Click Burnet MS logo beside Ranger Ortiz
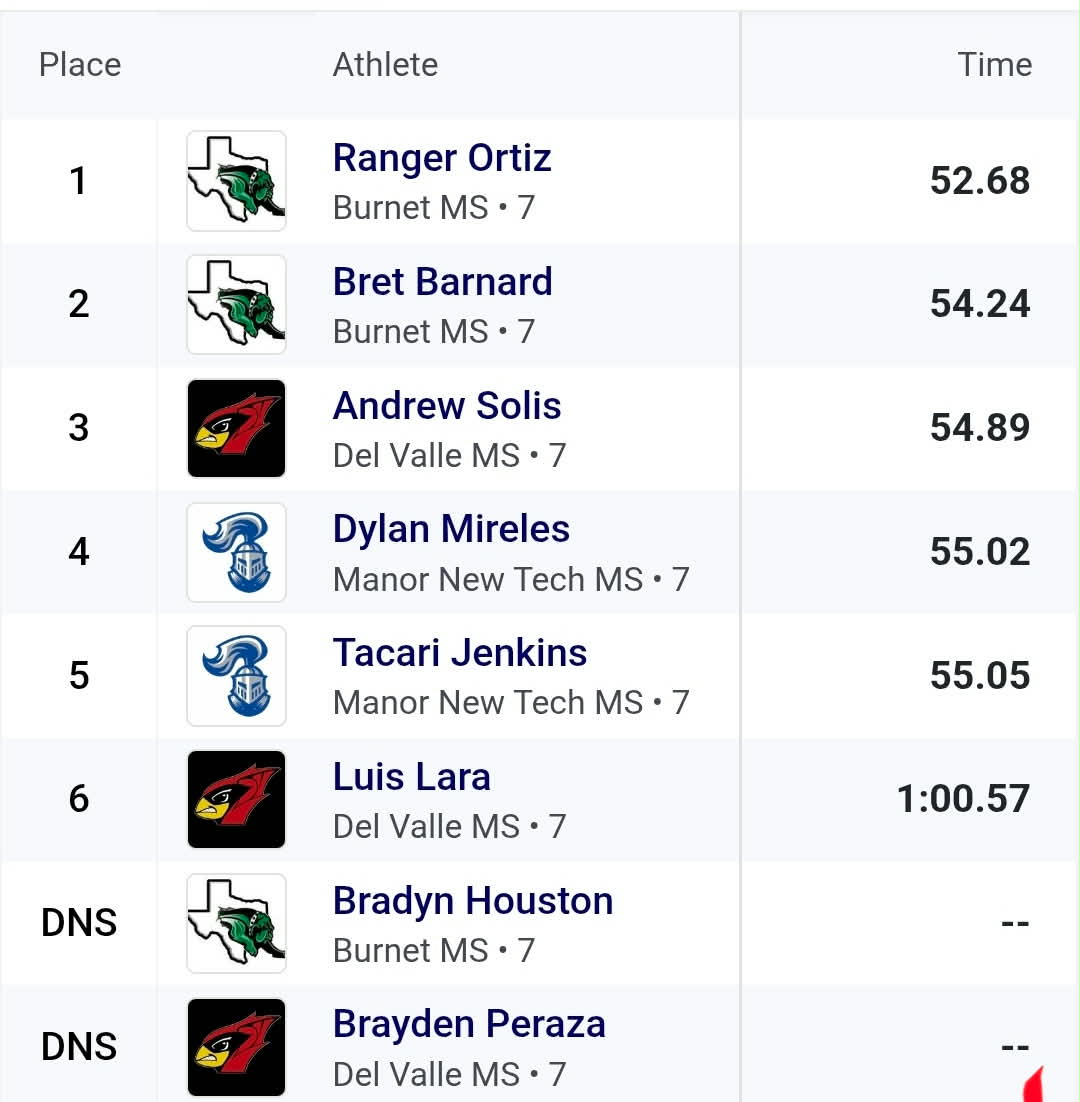The width and height of the screenshot is (1080, 1102). (x=237, y=181)
